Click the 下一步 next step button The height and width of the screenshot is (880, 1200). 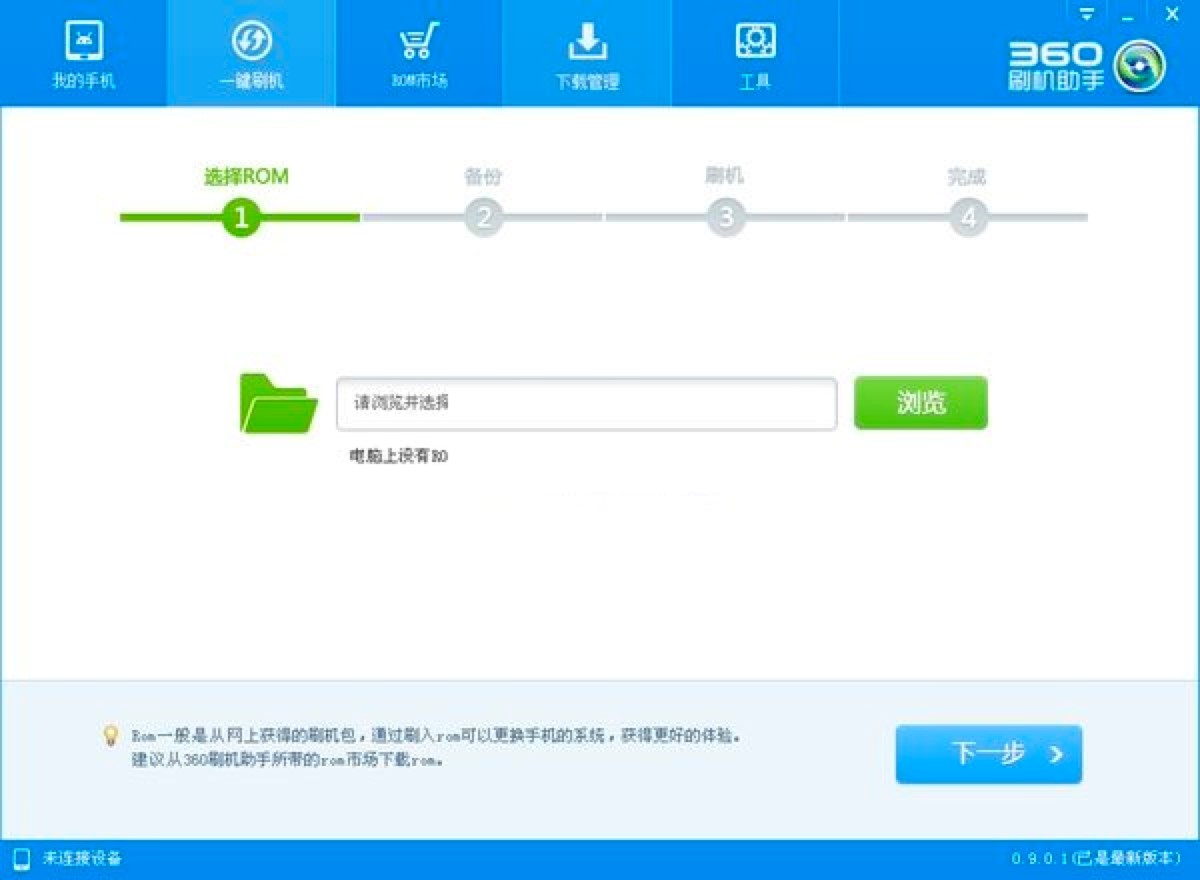click(988, 755)
